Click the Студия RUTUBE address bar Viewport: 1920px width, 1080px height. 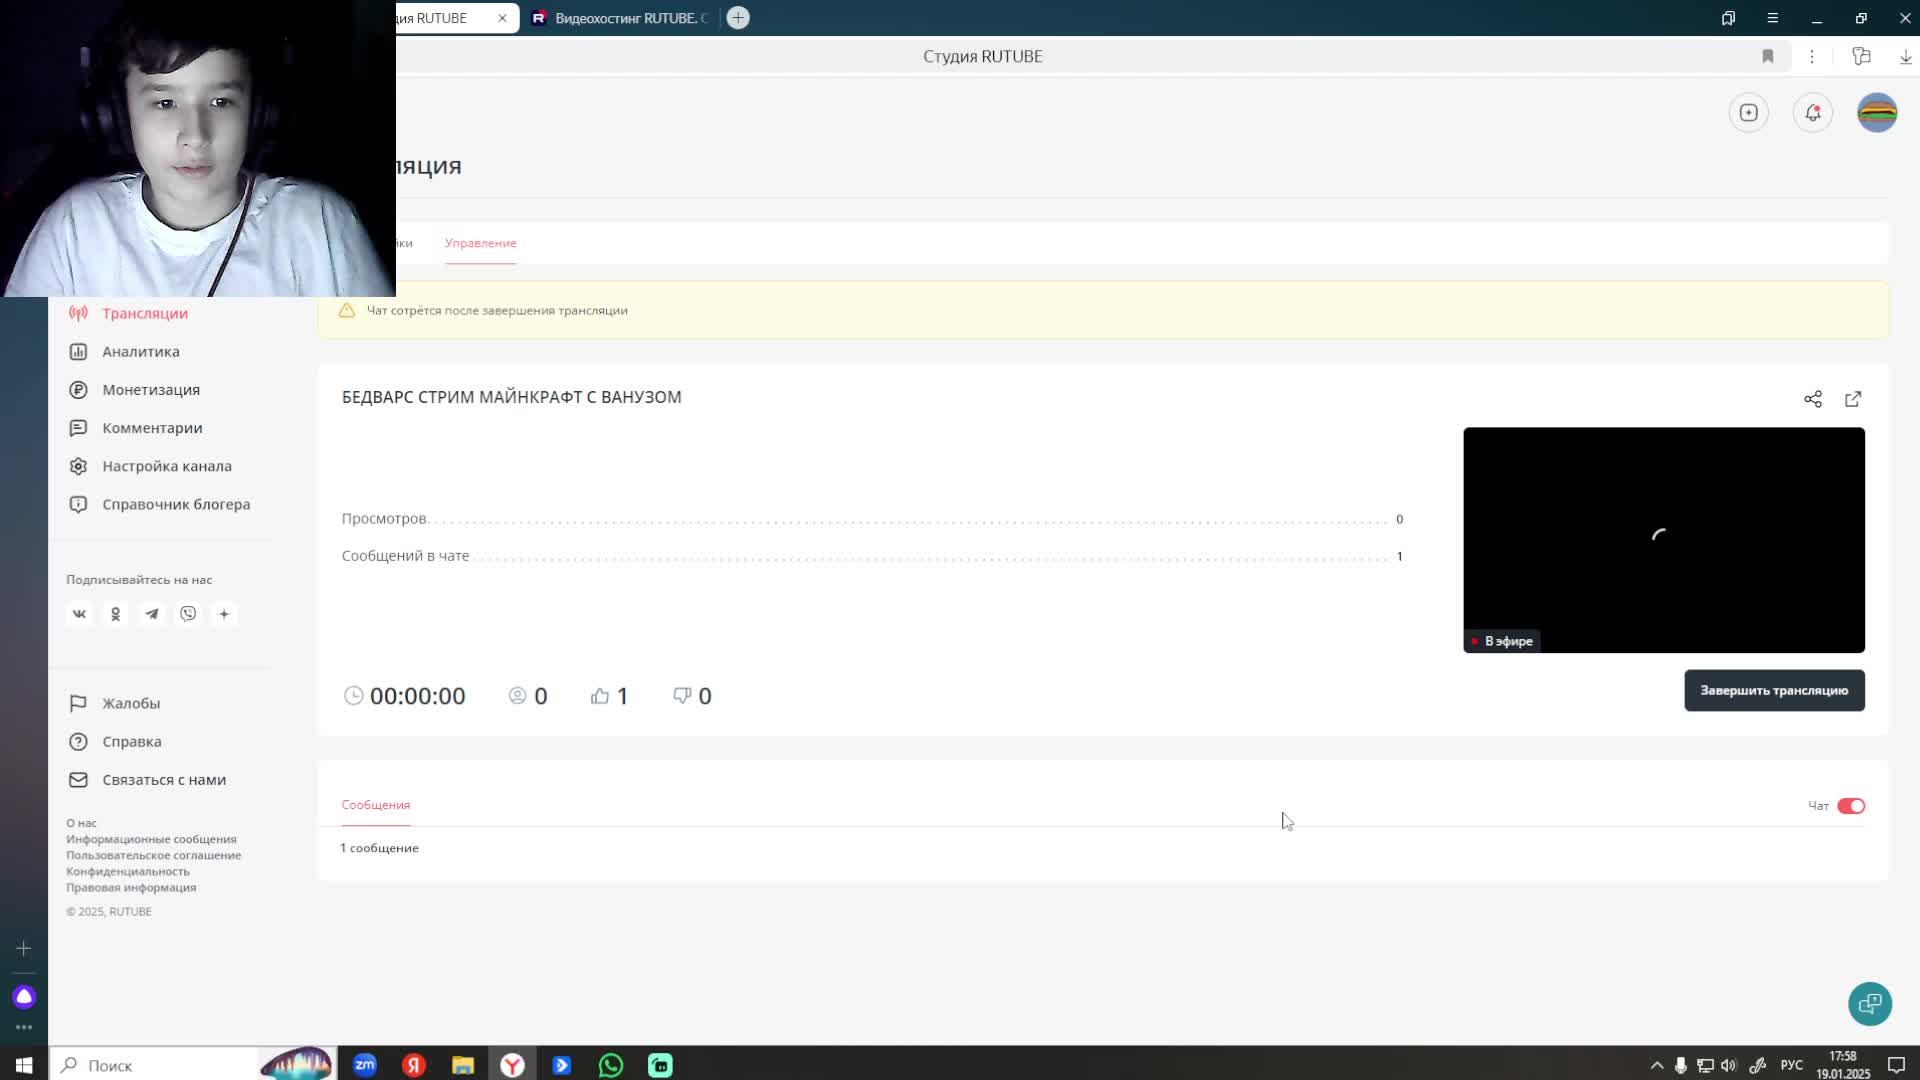click(982, 56)
